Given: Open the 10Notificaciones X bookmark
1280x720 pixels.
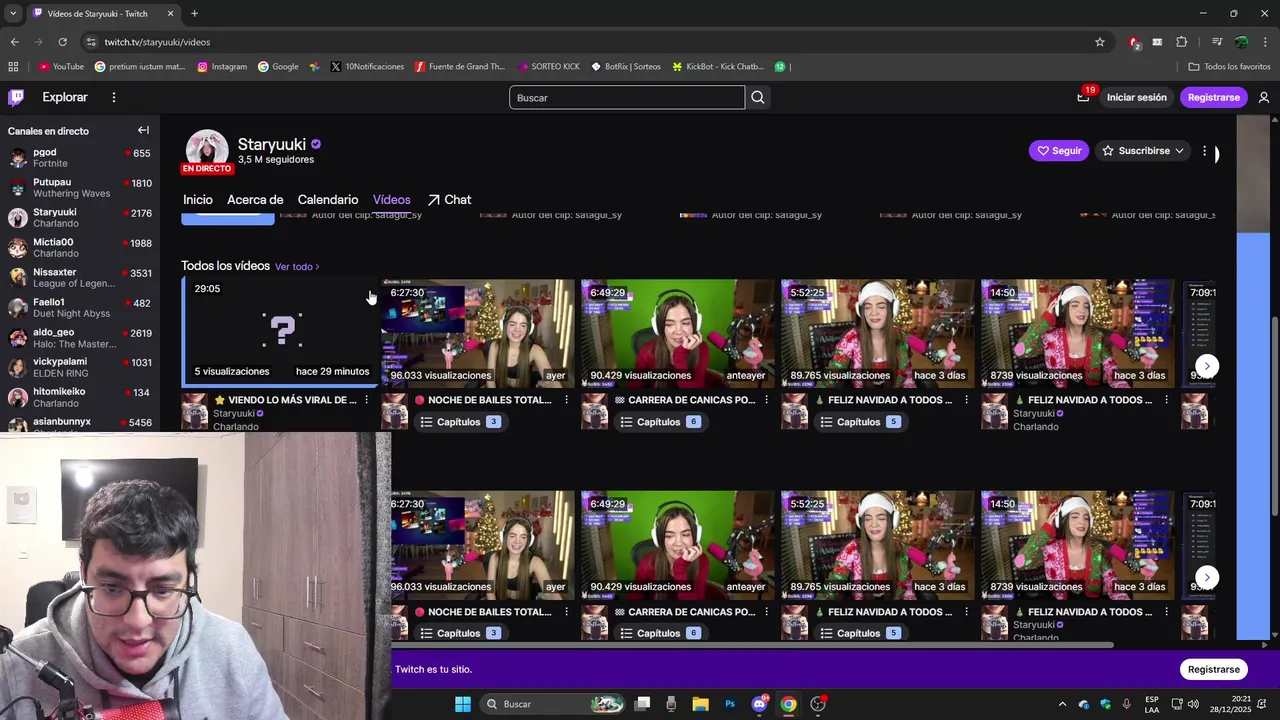Looking at the screenshot, I should [367, 67].
